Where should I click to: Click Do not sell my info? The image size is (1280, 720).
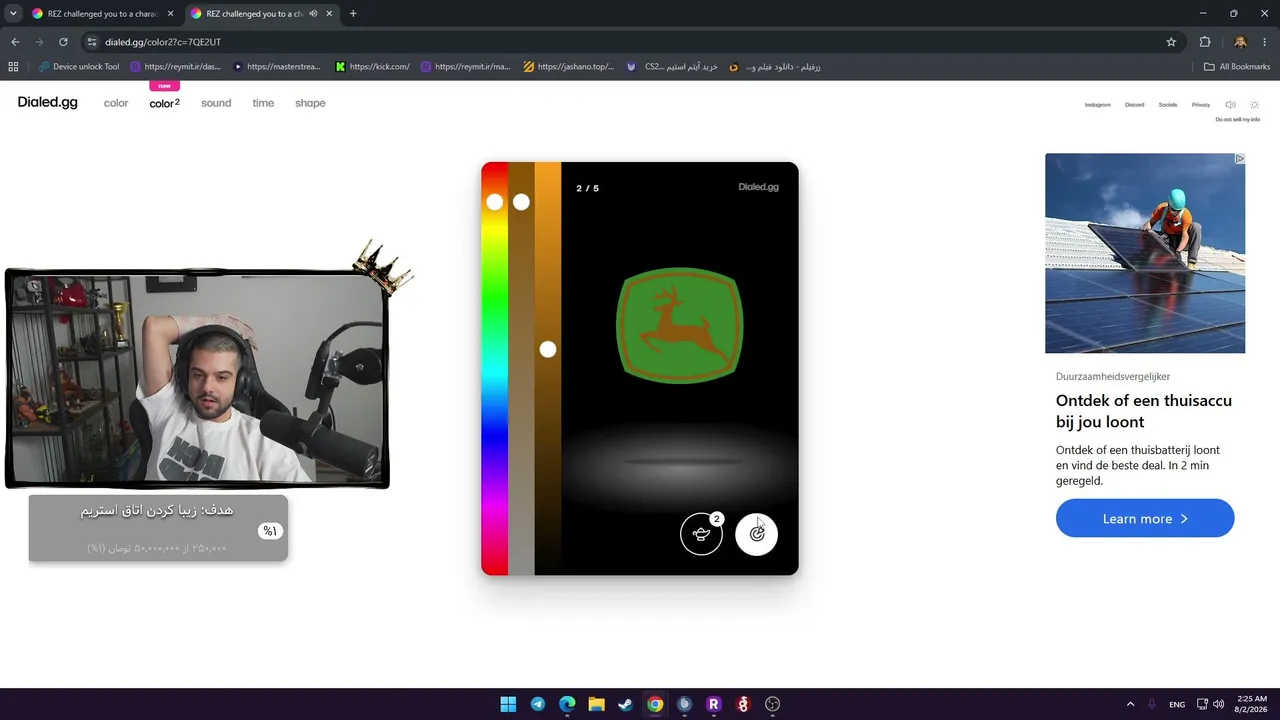pyautogui.click(x=1238, y=120)
